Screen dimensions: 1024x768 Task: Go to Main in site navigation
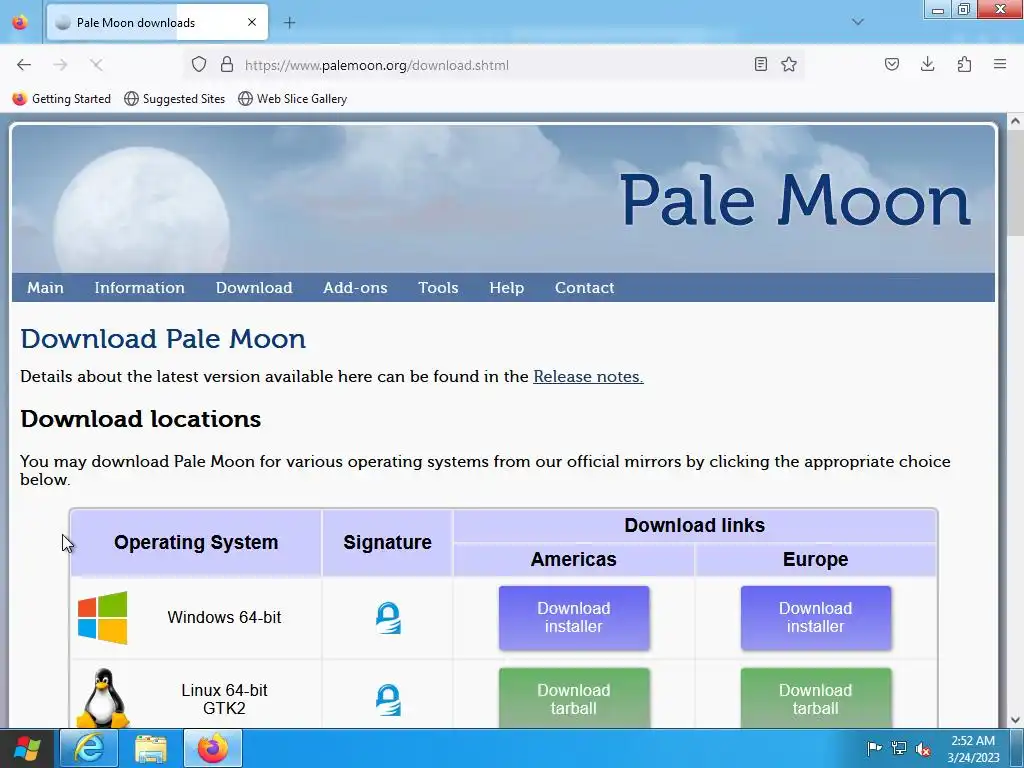45,287
